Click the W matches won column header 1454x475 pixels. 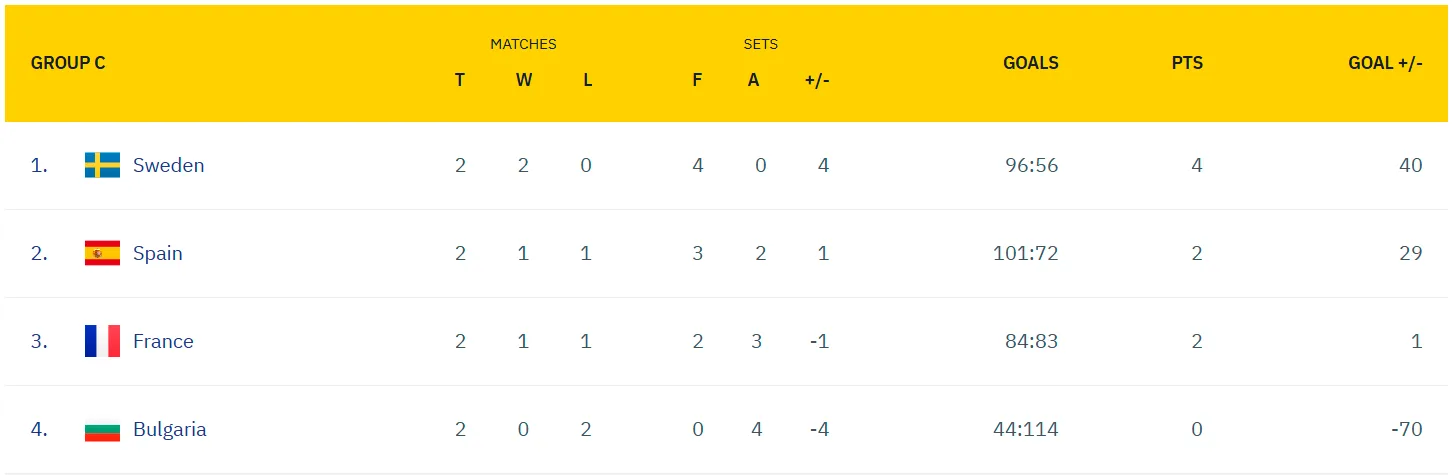(x=524, y=80)
